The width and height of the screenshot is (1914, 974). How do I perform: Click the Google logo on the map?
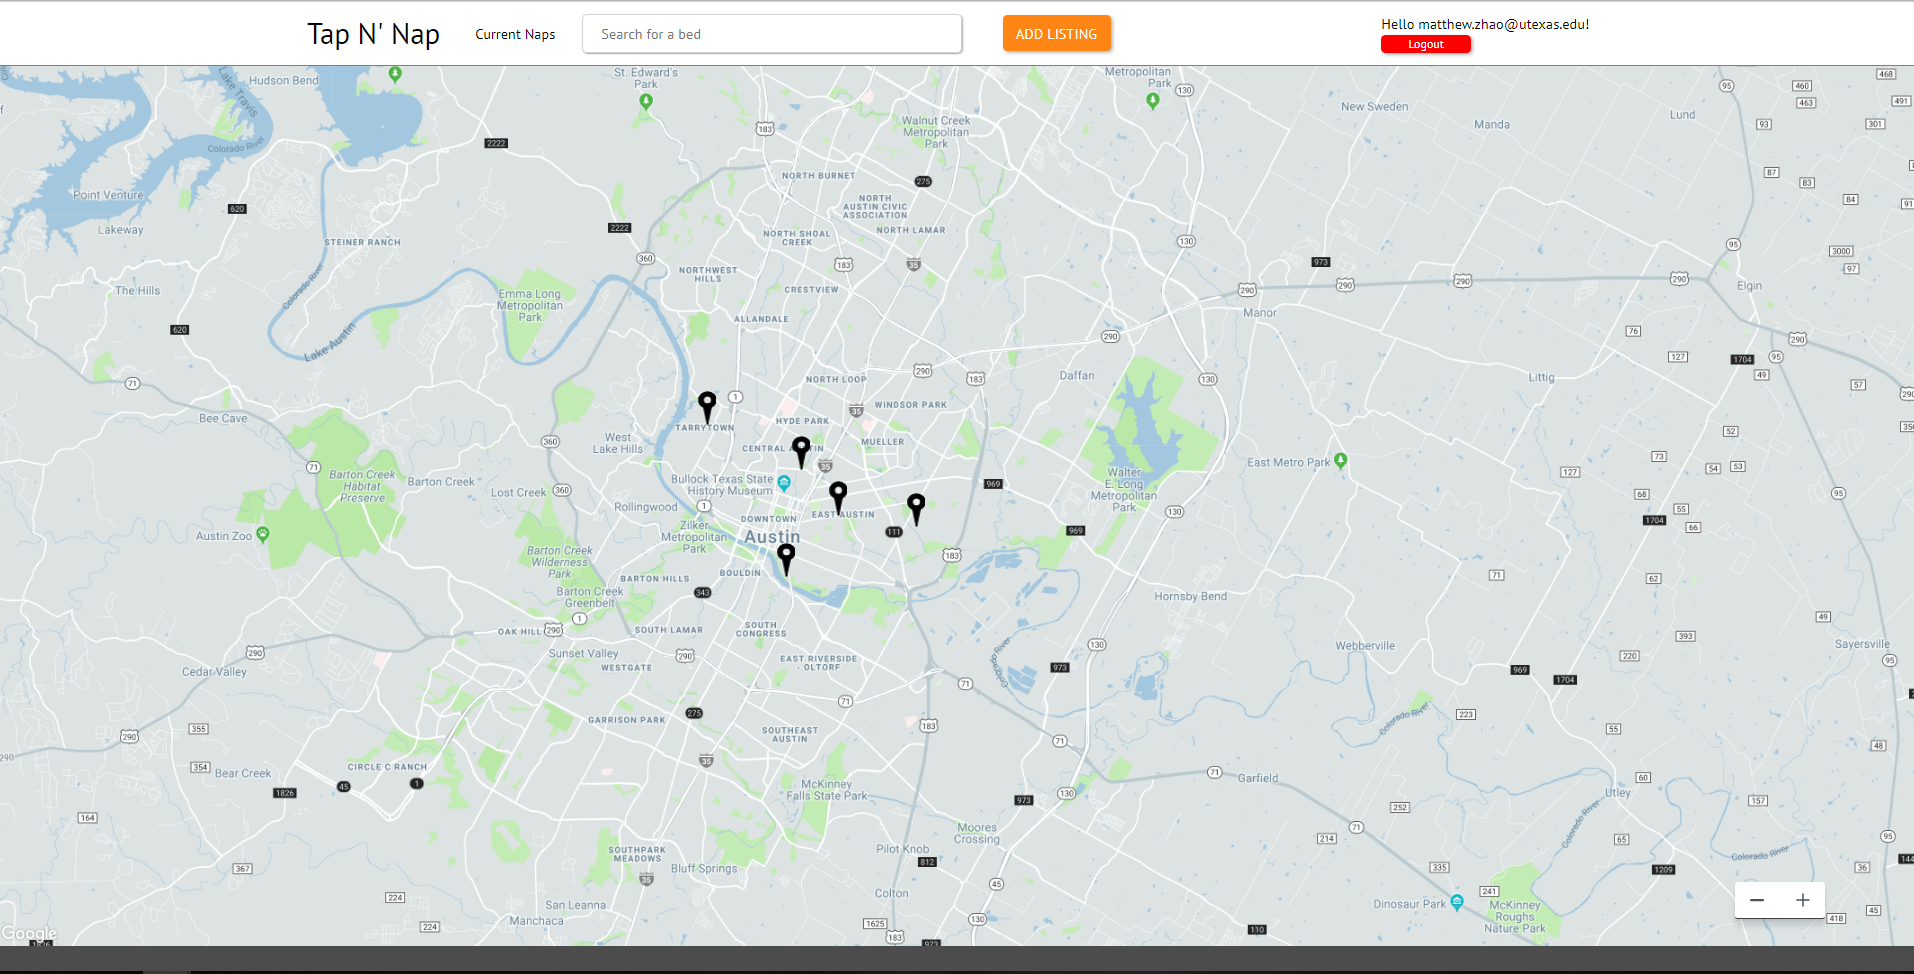click(29, 933)
